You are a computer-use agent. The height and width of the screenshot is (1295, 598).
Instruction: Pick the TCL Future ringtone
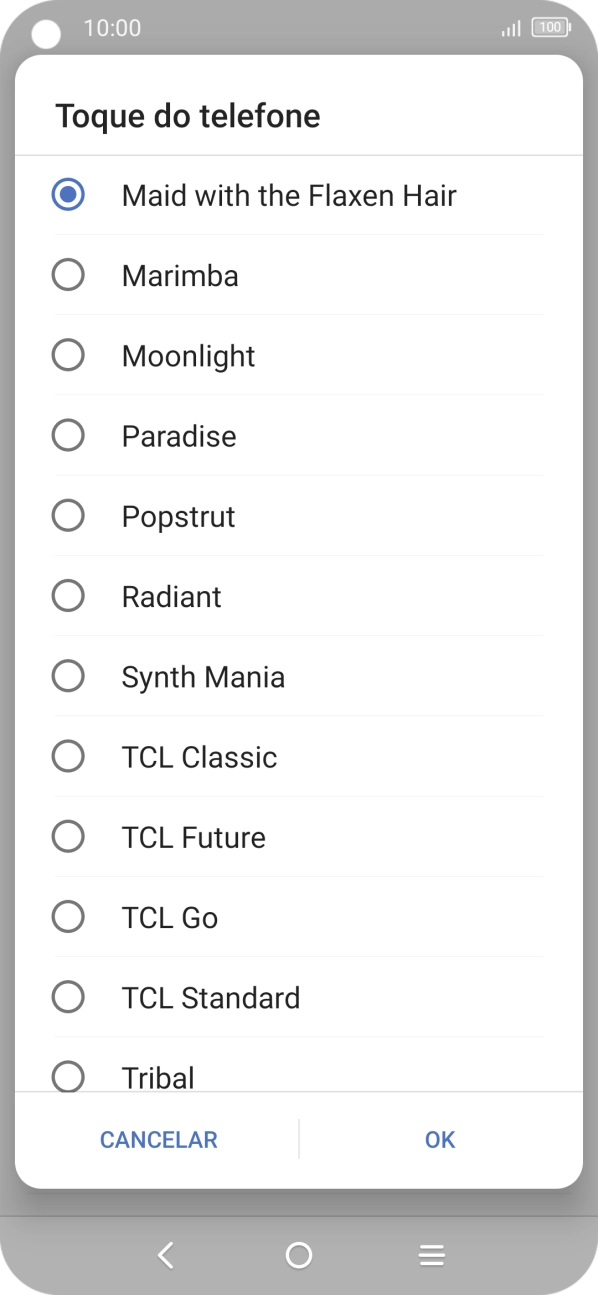(299, 837)
